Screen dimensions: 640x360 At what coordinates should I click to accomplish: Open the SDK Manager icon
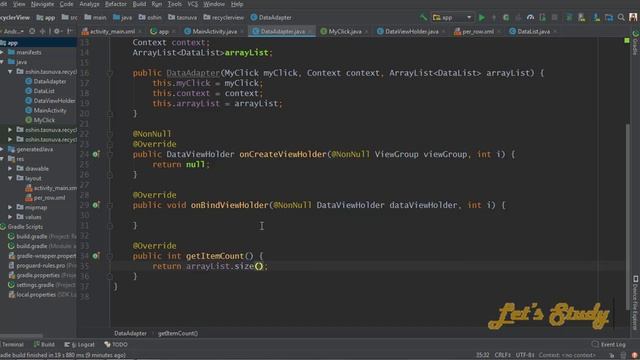tap(596, 18)
